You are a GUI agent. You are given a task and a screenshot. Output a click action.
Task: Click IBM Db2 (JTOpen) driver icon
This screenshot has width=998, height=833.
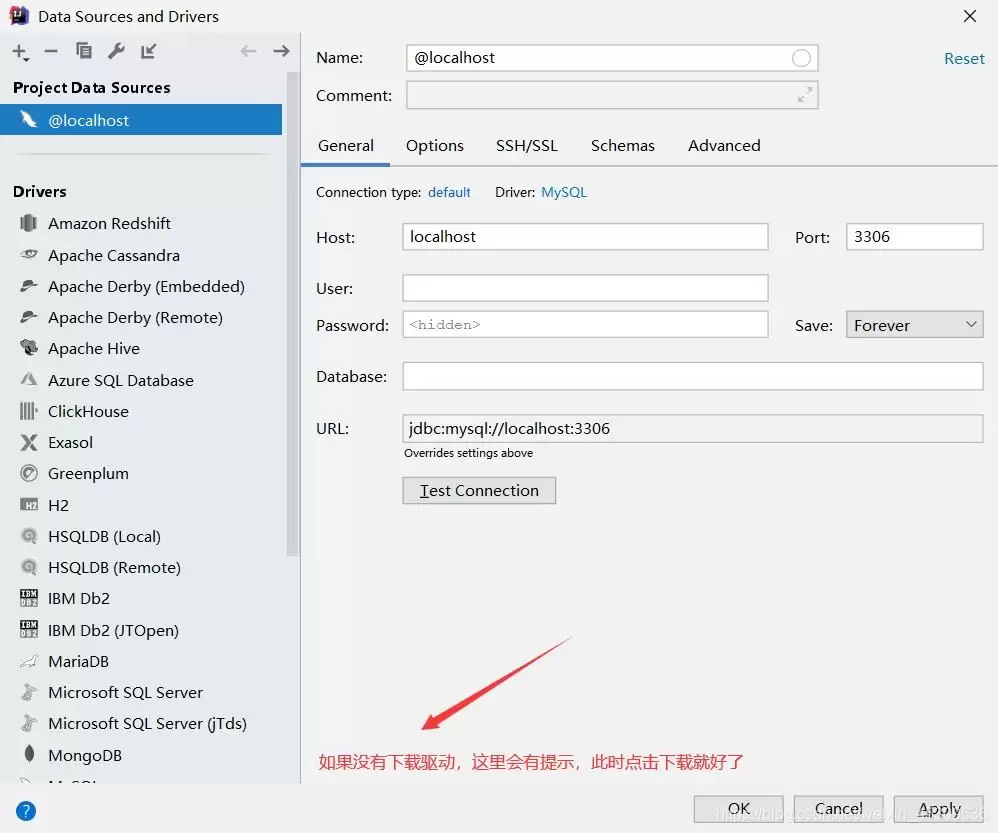click(x=29, y=629)
